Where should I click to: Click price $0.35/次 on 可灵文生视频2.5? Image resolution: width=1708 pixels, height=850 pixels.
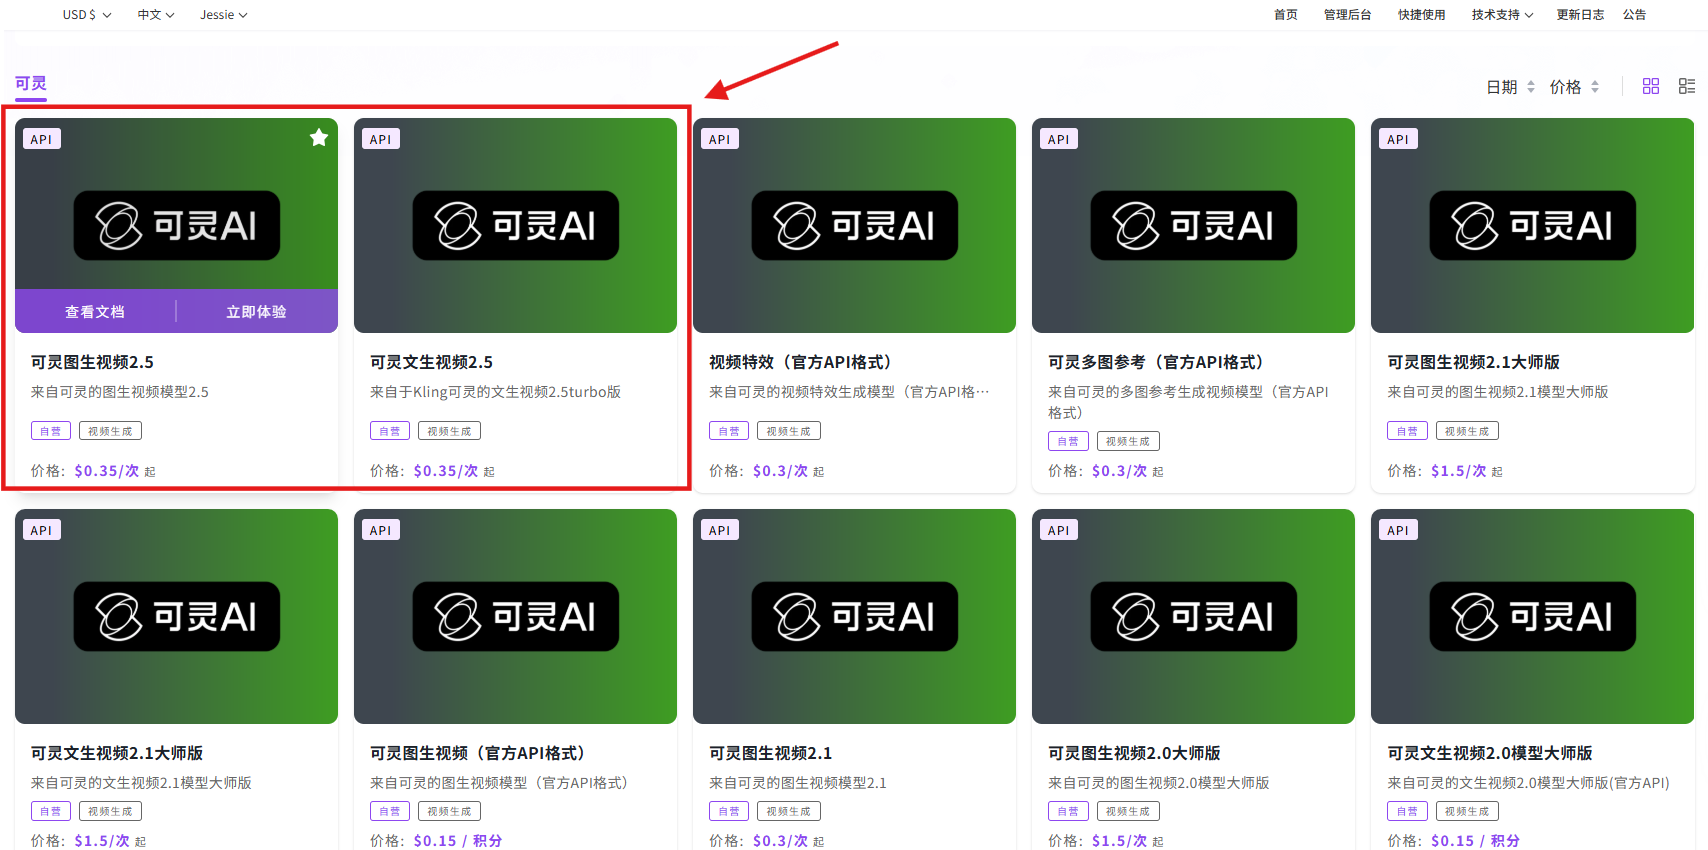point(446,471)
